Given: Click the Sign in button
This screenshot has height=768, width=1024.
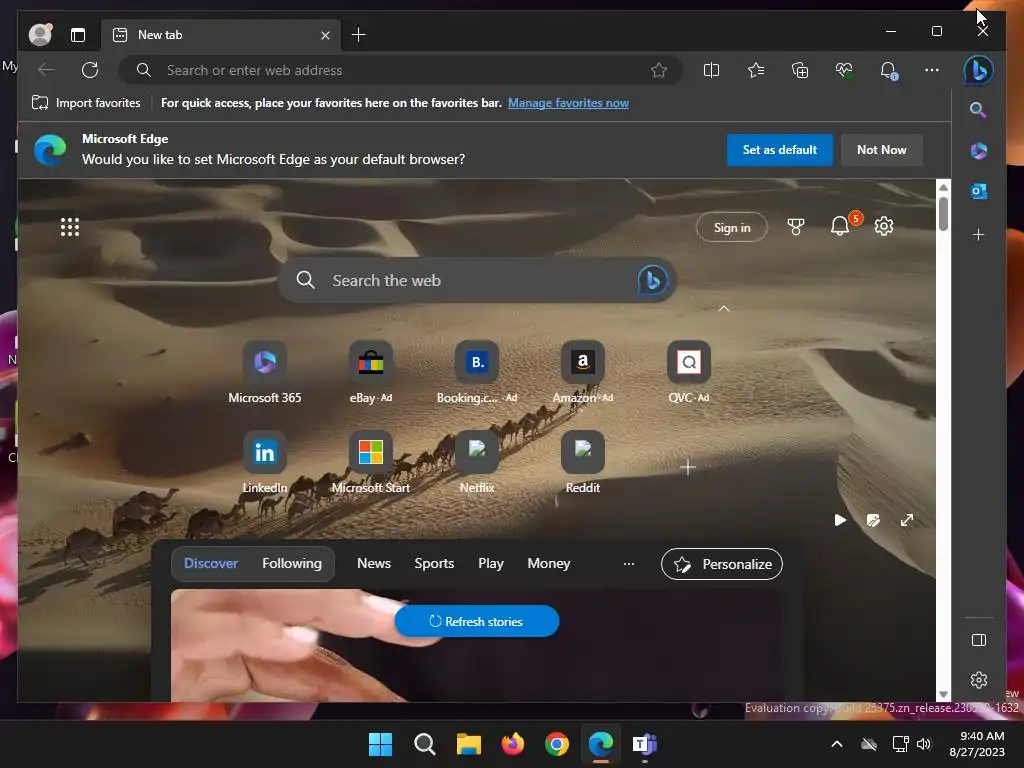Looking at the screenshot, I should pyautogui.click(x=731, y=227).
